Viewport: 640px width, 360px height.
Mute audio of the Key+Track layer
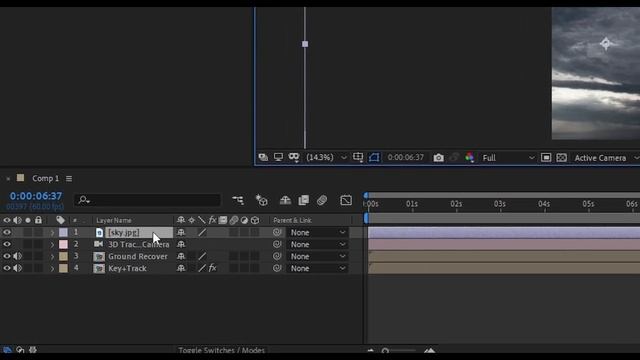point(17,268)
